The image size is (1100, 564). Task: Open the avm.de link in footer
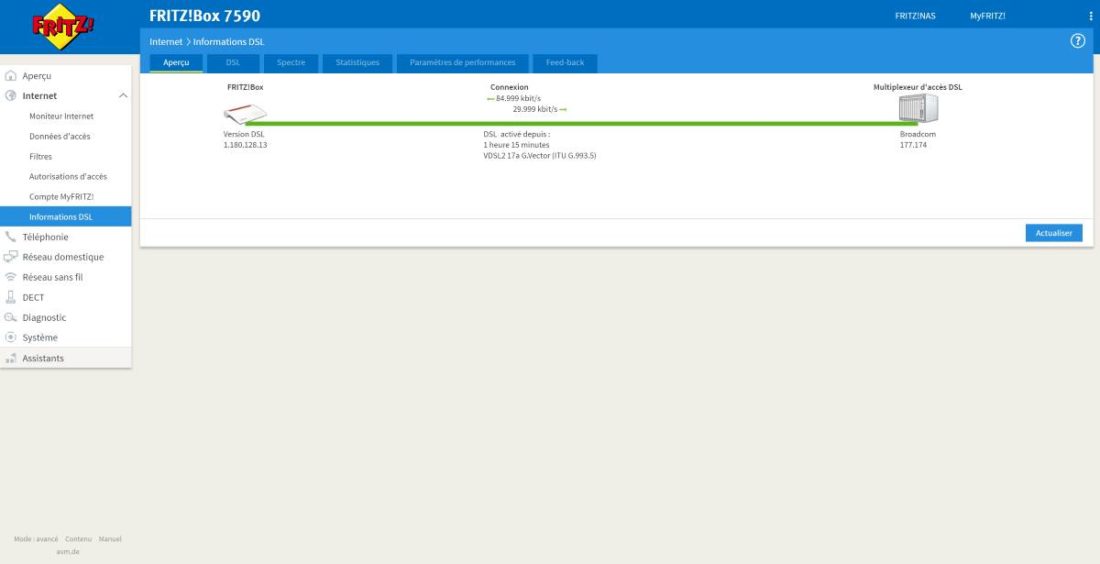tap(67, 551)
